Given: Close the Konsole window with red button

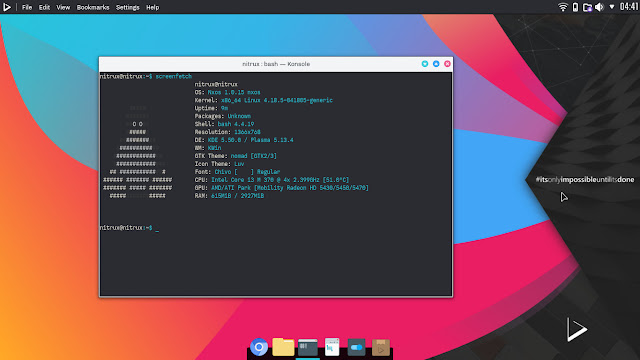Looking at the screenshot, I should pos(447,64).
